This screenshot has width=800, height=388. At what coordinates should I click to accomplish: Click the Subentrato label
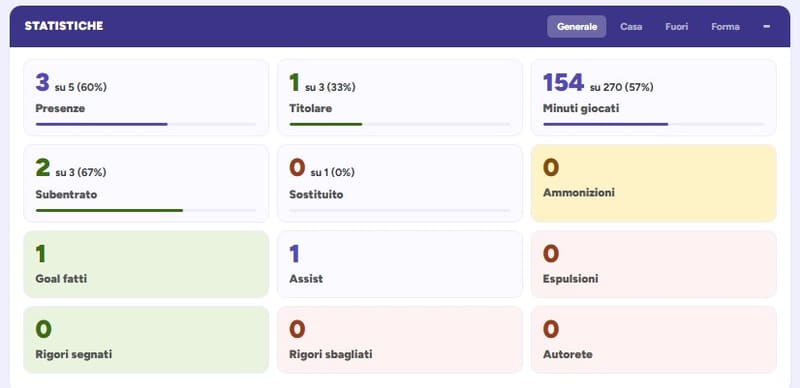(x=66, y=195)
